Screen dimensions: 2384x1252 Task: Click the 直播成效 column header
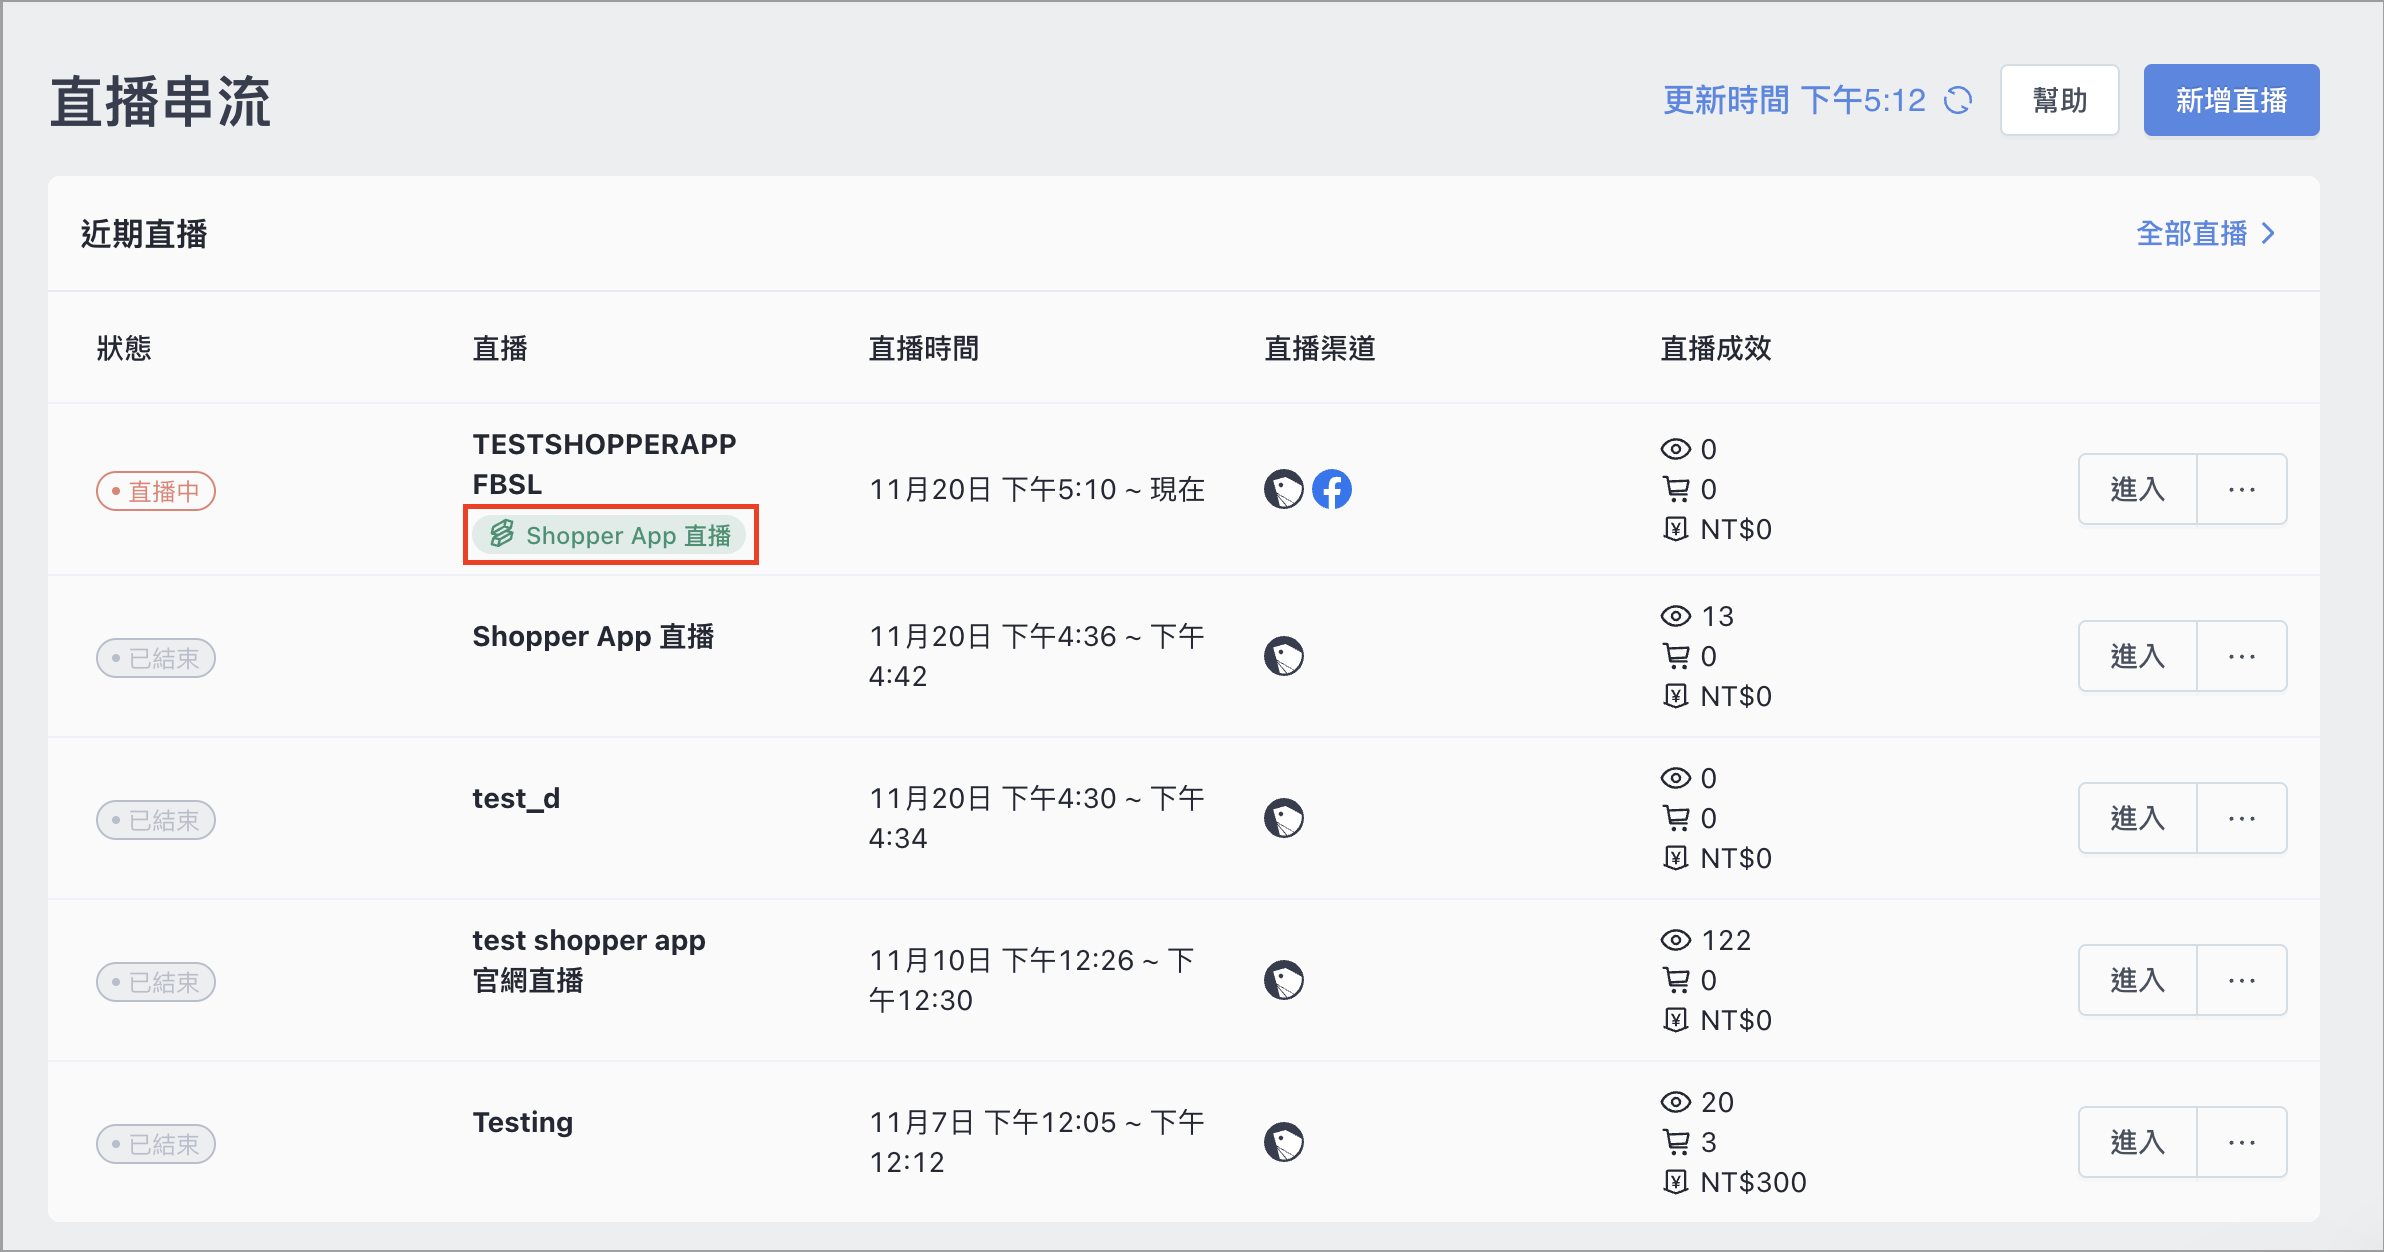tap(1716, 348)
